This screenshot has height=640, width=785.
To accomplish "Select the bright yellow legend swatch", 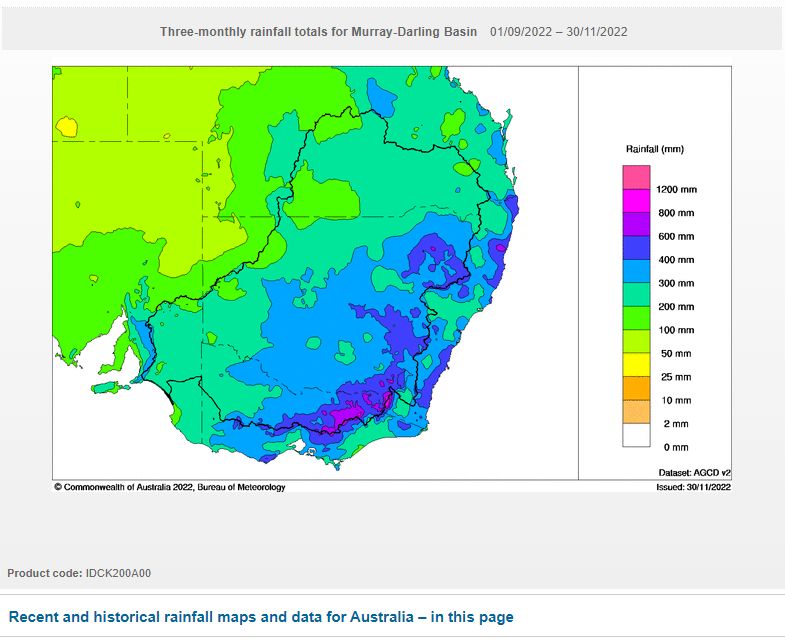I will pyautogui.click(x=637, y=364).
